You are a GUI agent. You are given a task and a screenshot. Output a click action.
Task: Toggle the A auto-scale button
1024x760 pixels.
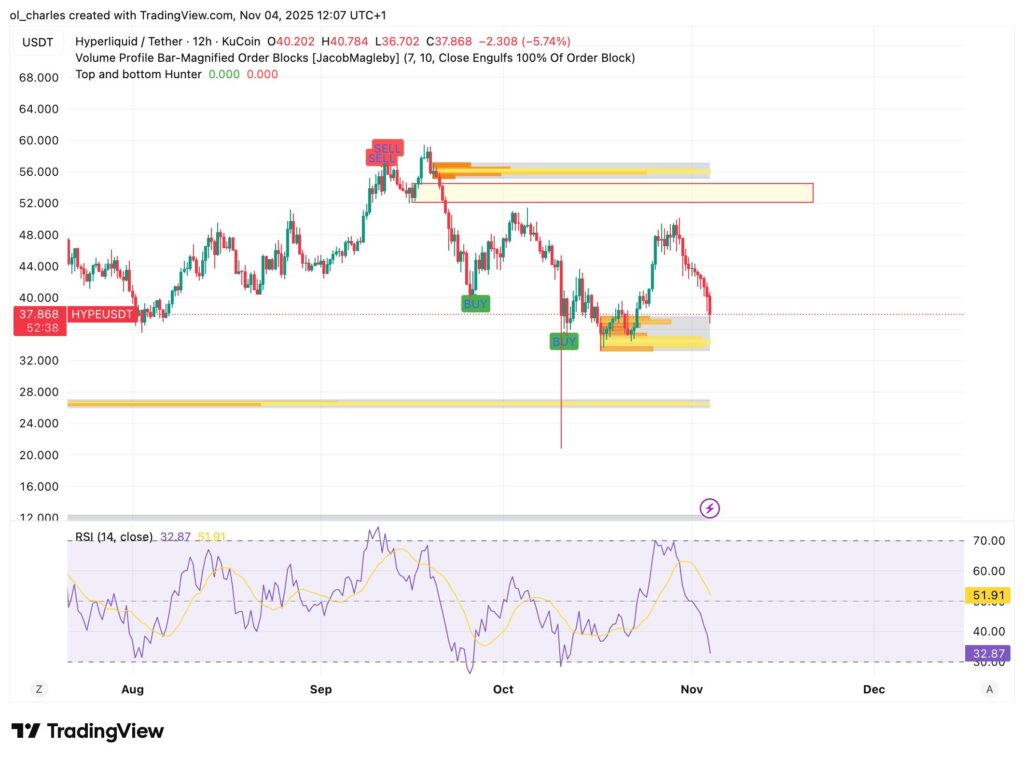[x=988, y=689]
